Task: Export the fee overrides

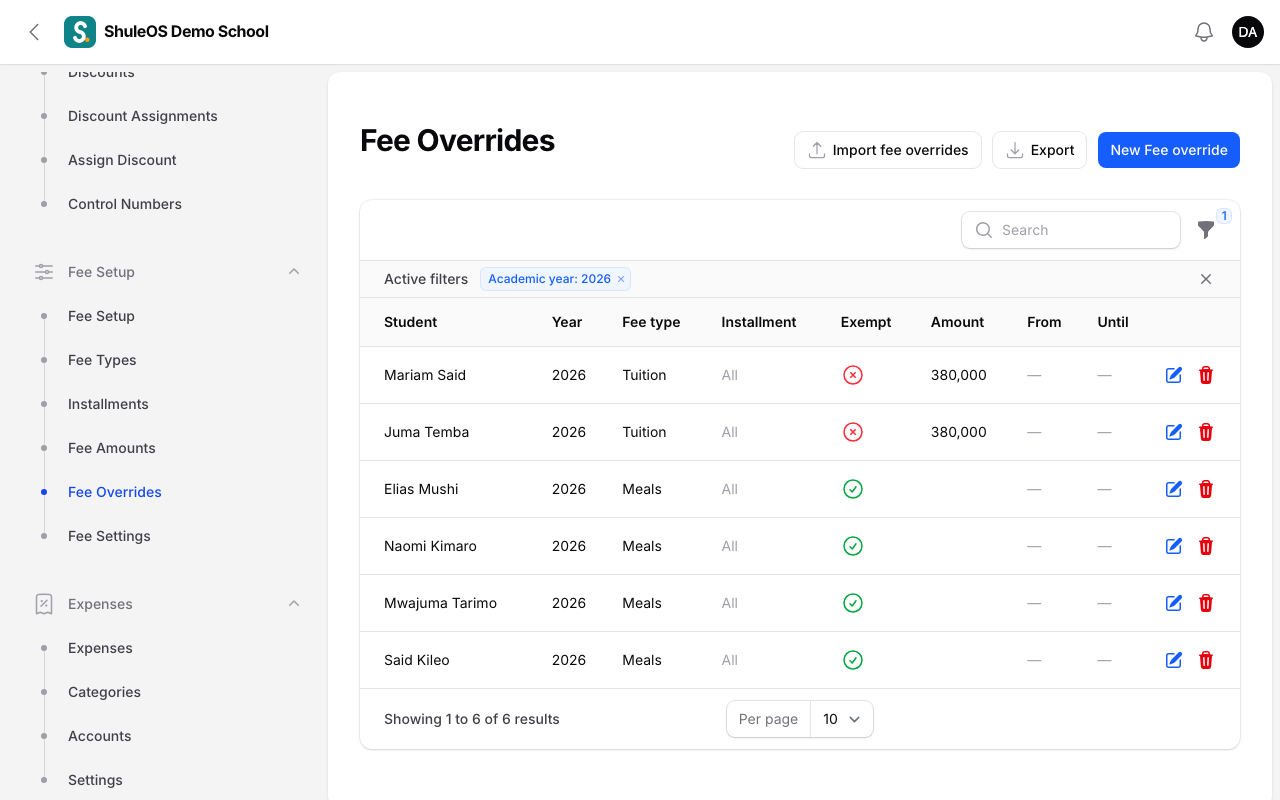Action: tap(1039, 150)
